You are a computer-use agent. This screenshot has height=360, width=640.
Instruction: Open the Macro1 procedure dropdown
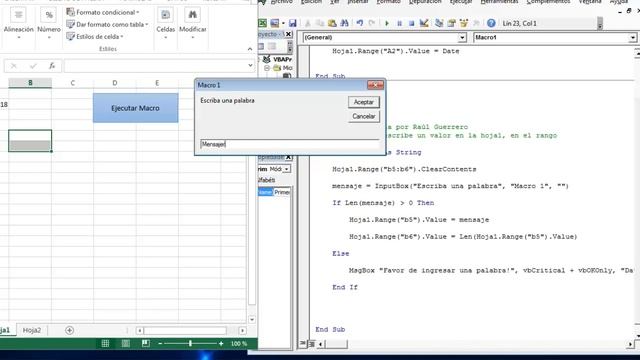click(632, 38)
